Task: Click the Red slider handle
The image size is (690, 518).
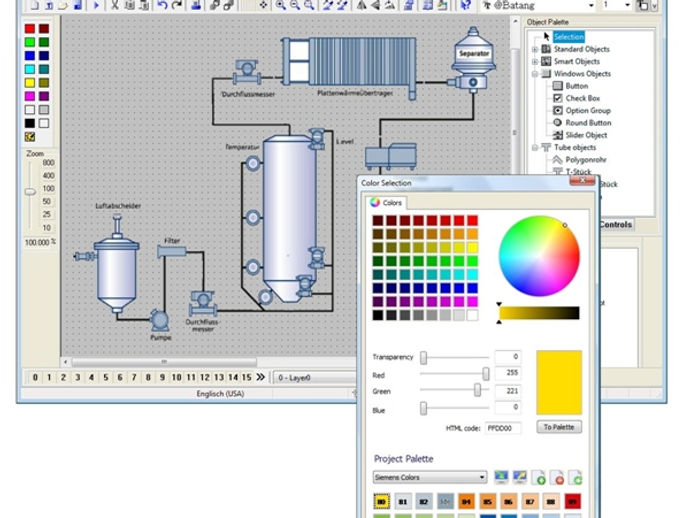Action: [485, 374]
